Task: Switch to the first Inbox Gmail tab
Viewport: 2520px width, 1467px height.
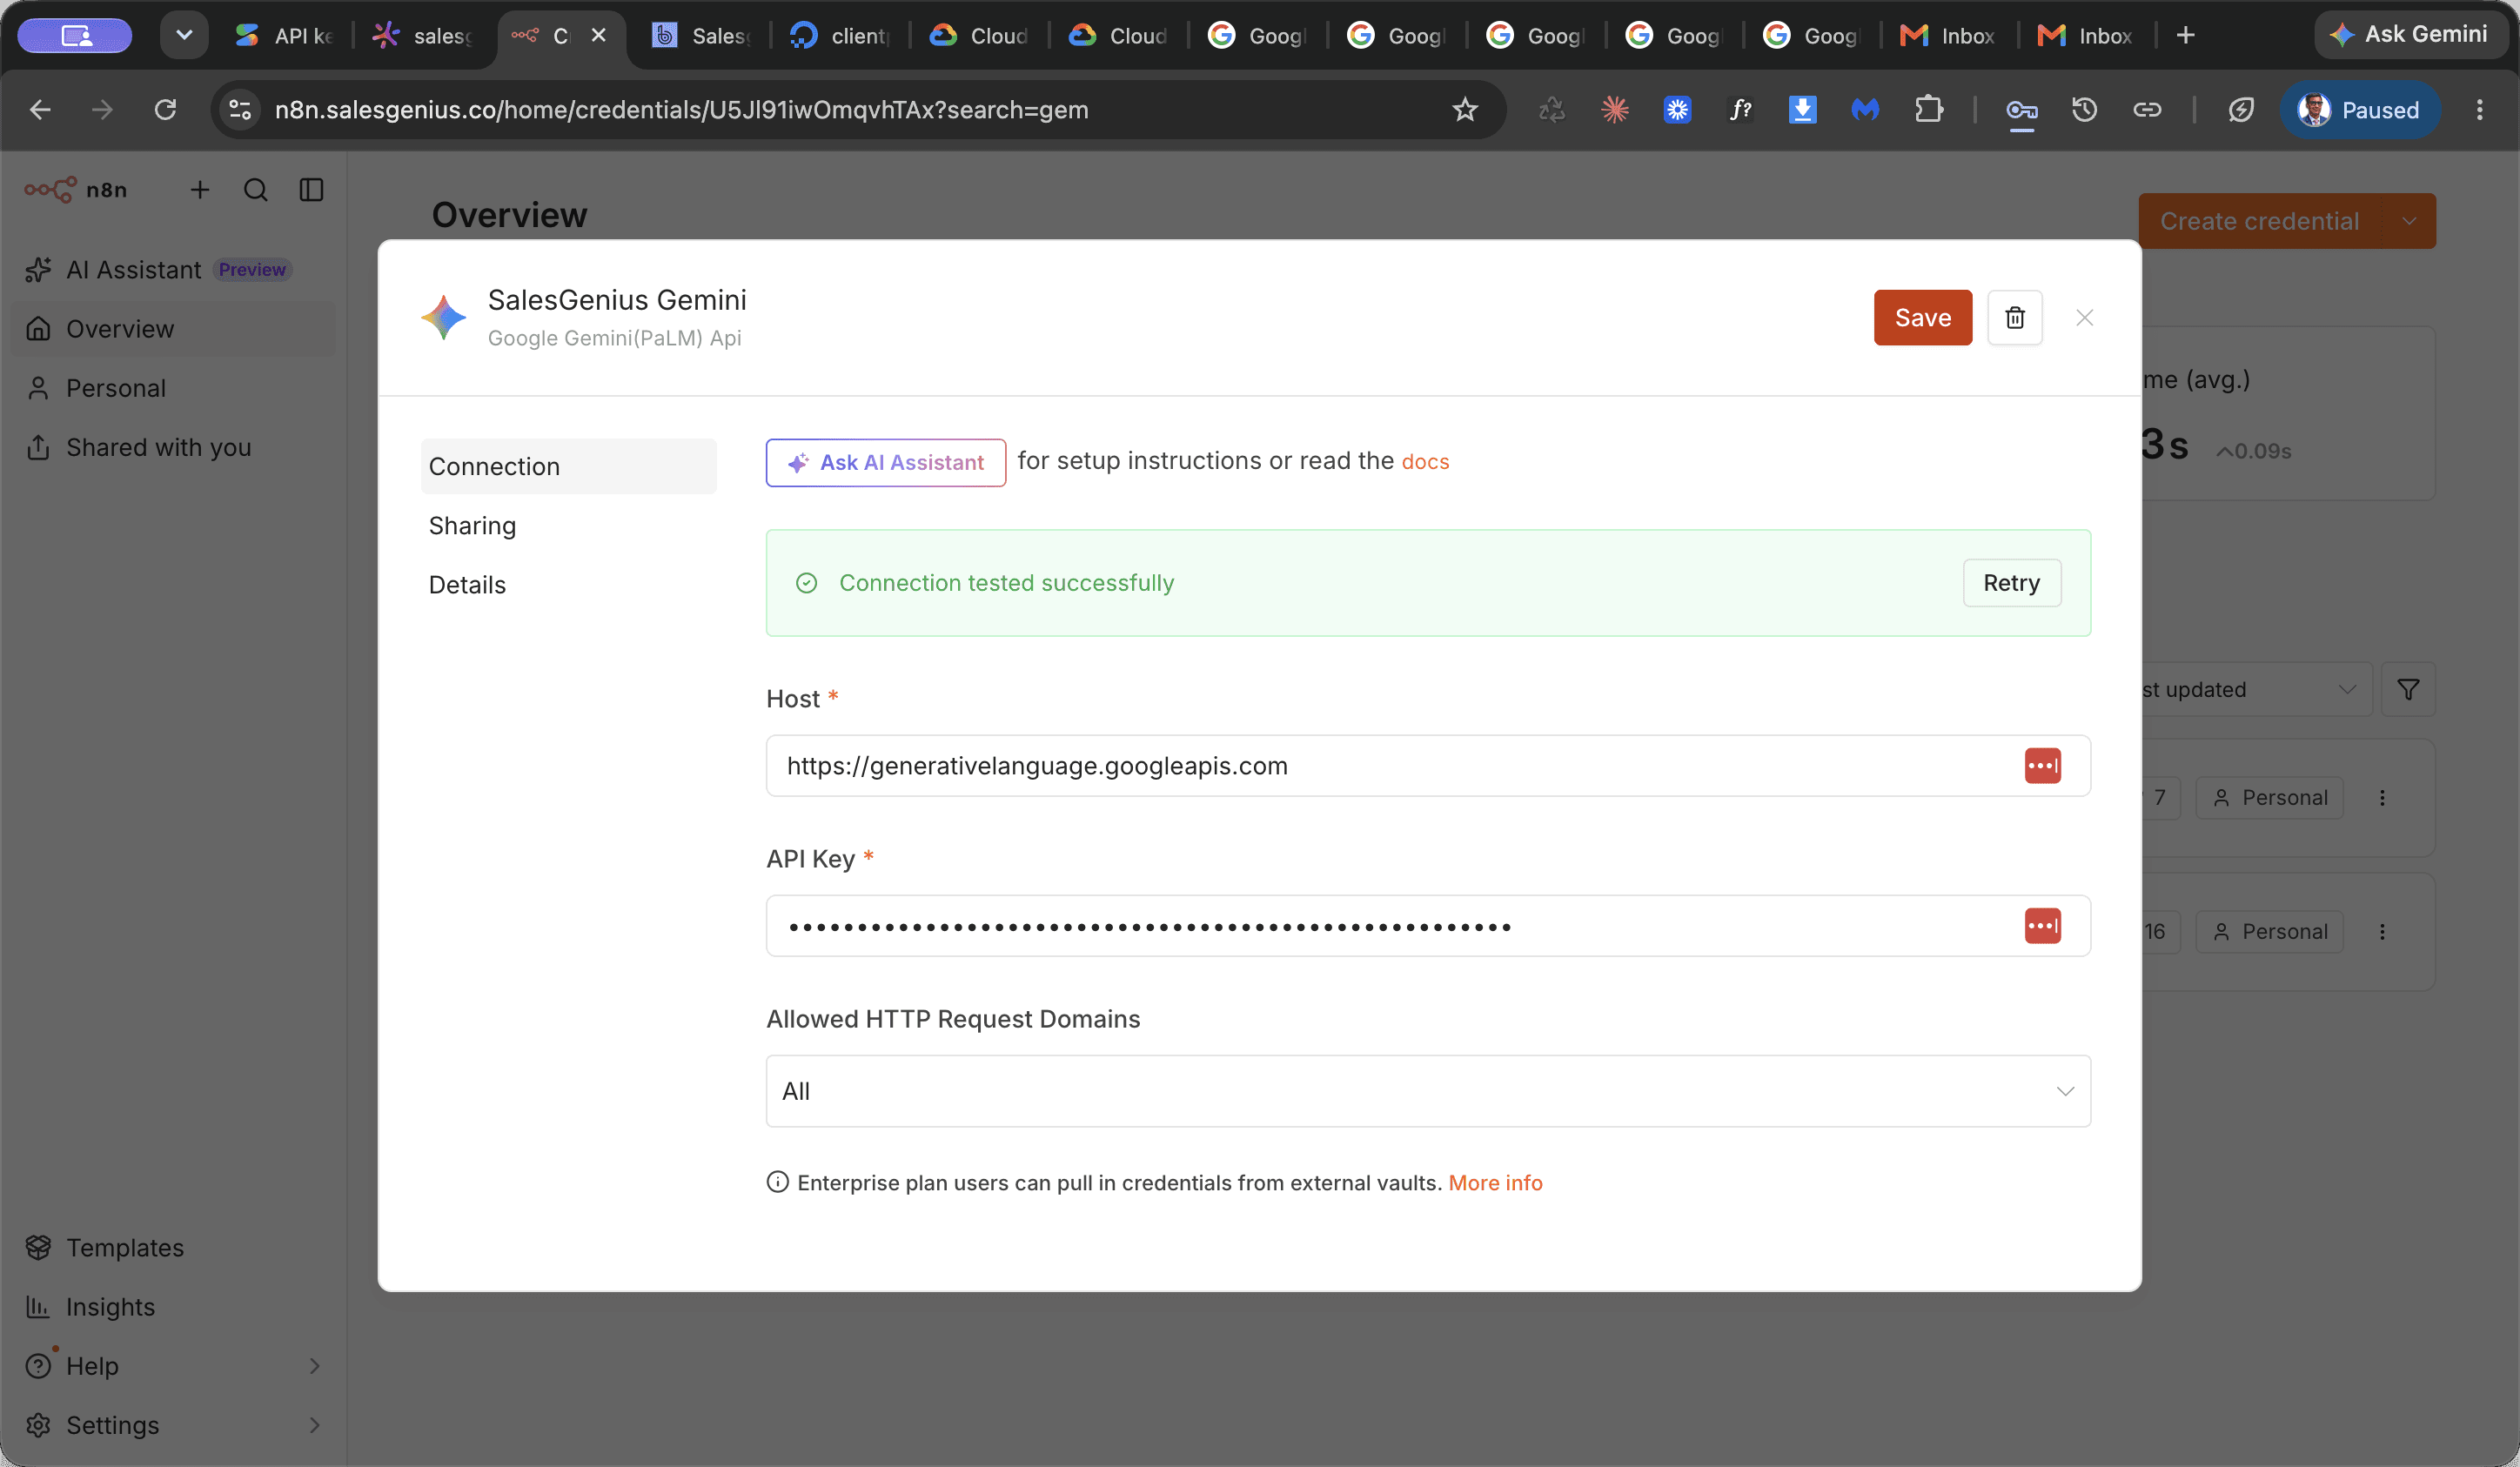Action: pyautogui.click(x=1948, y=36)
